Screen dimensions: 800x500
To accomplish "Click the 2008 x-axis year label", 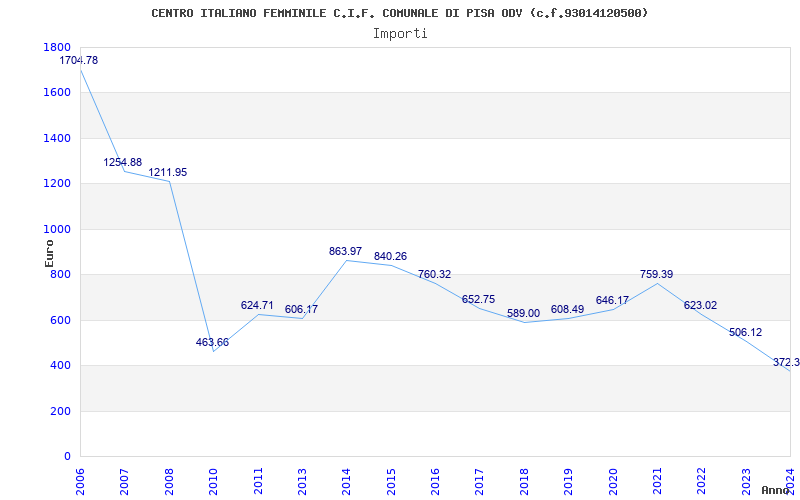I will [169, 481].
